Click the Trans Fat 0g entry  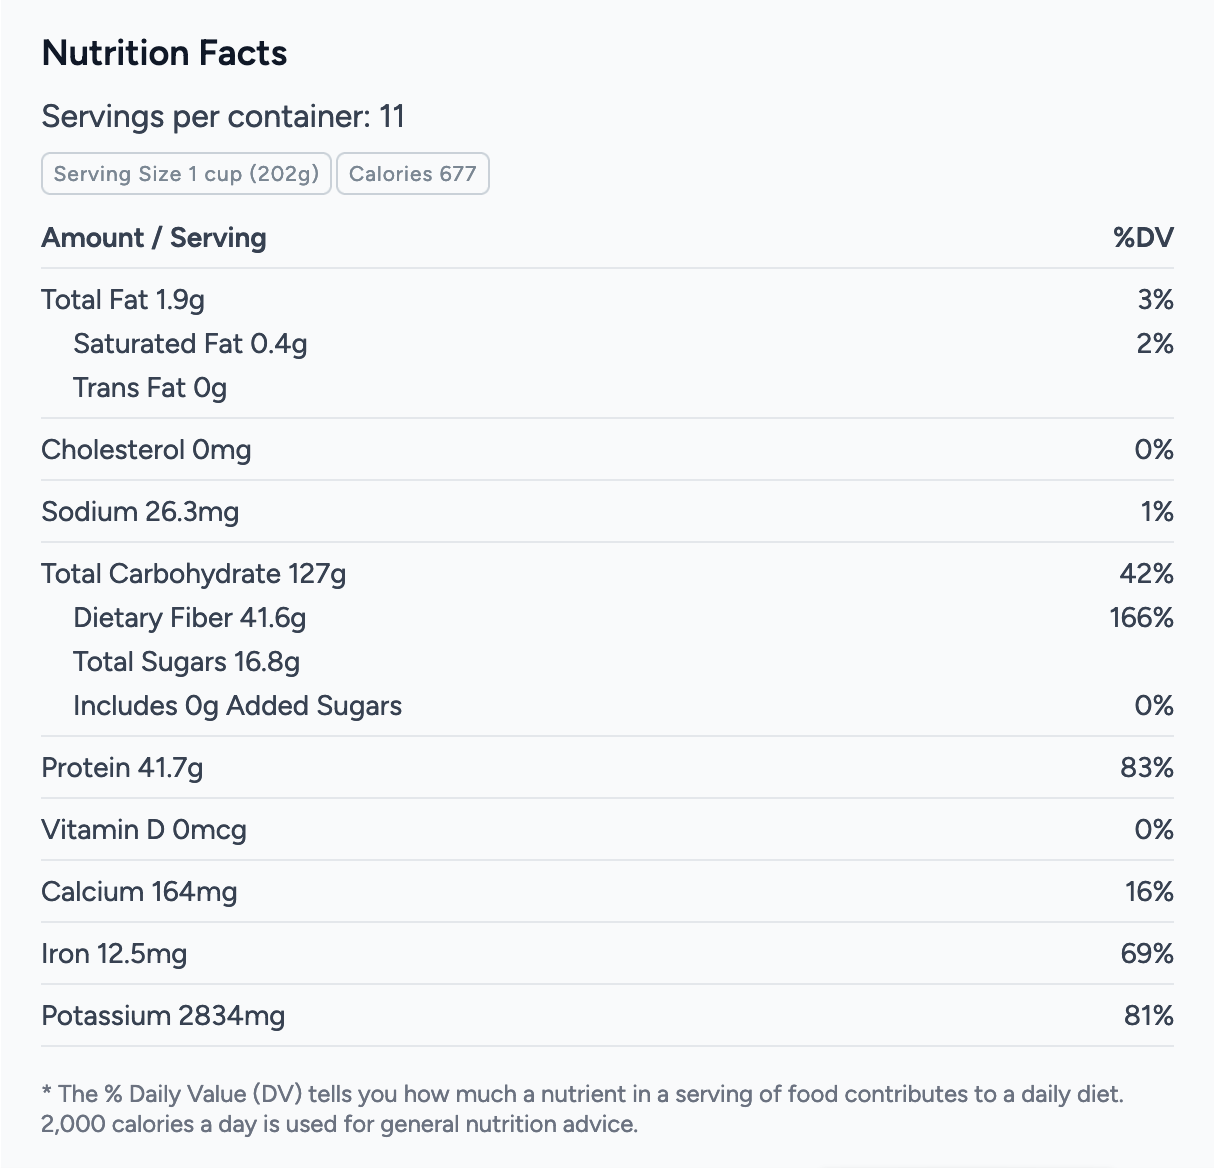click(150, 388)
